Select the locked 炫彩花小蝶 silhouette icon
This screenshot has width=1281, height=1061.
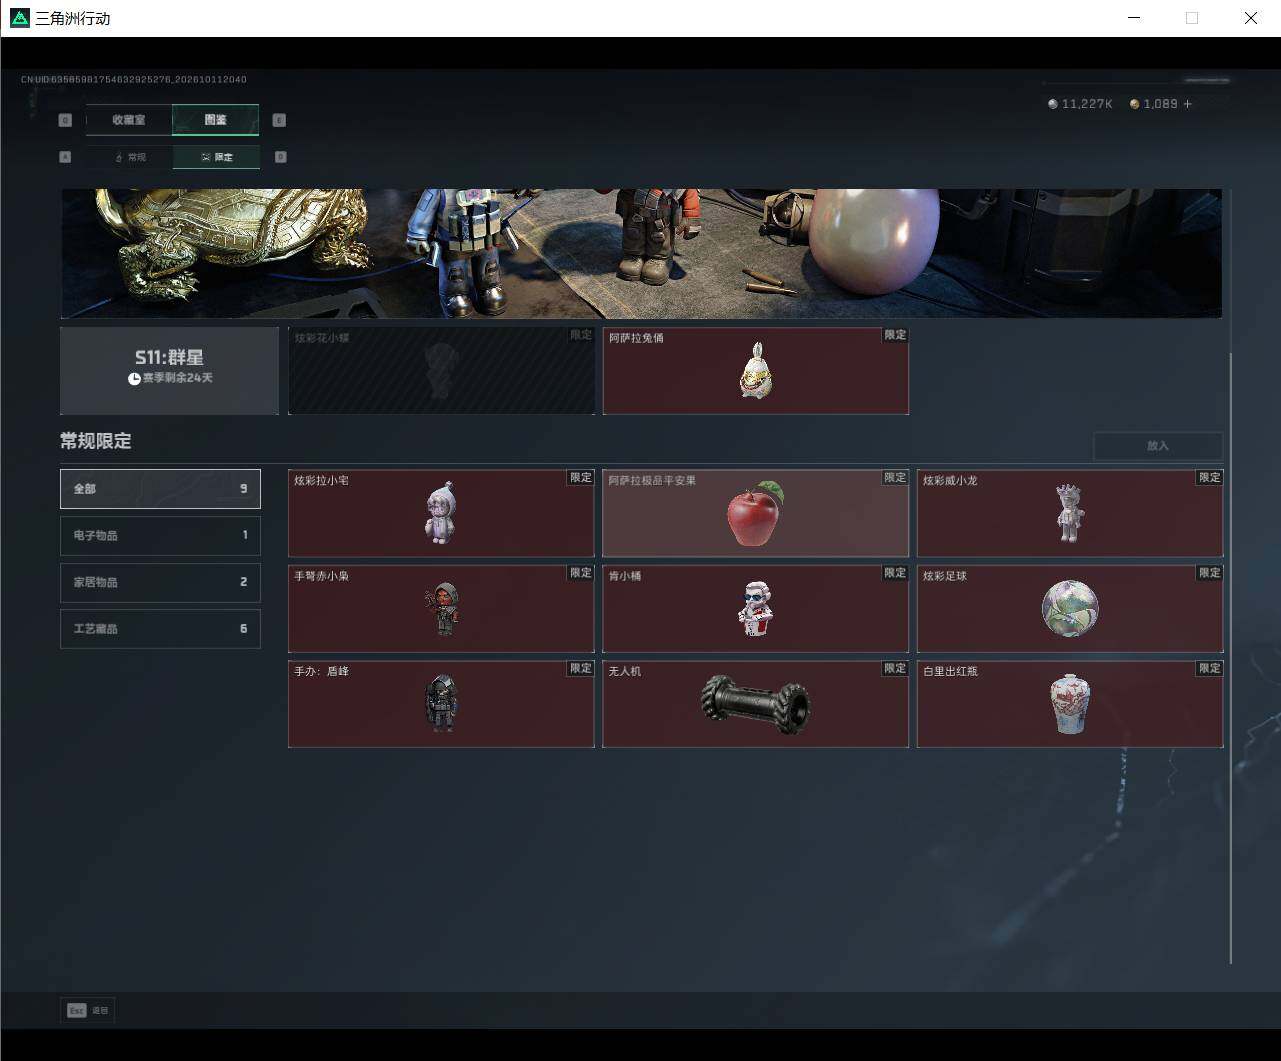pyautogui.click(x=441, y=371)
